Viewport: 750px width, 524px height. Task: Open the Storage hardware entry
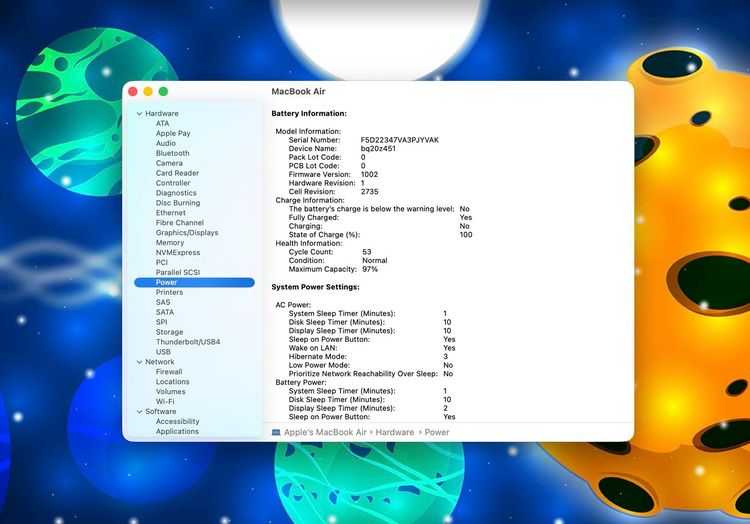169,332
